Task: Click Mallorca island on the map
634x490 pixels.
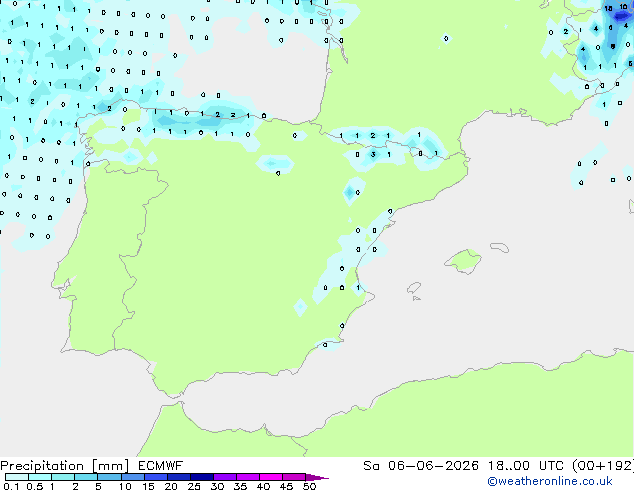Action: click(463, 261)
